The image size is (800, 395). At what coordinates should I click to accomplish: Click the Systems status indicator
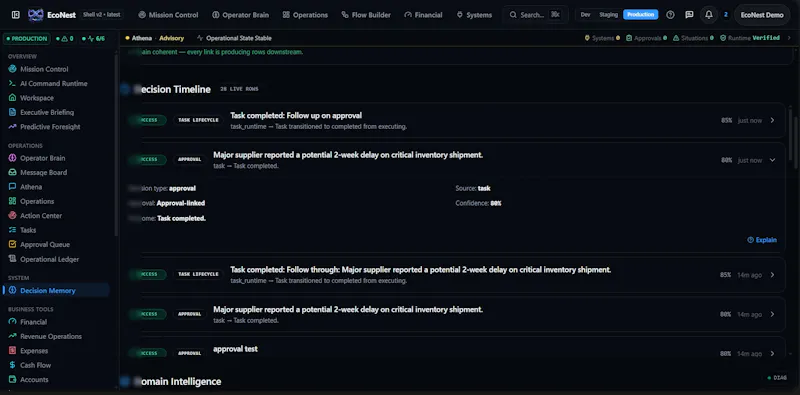point(602,38)
